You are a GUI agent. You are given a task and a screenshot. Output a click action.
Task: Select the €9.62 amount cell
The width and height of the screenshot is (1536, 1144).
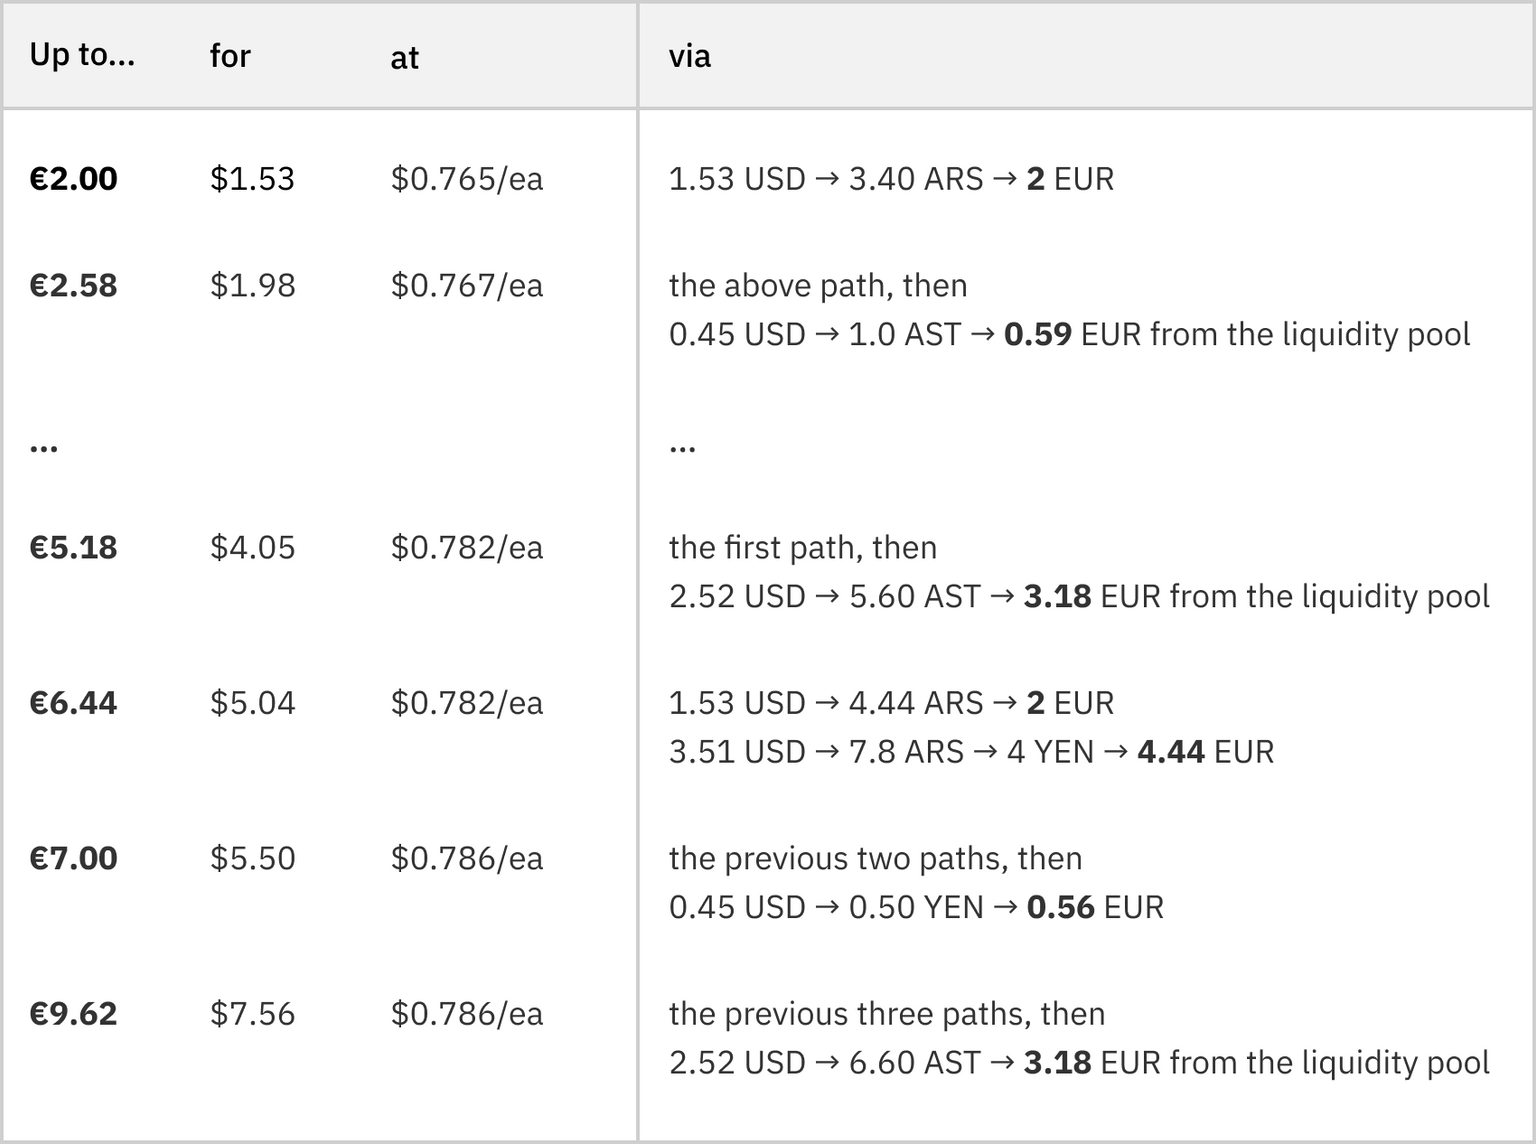pos(74,1014)
